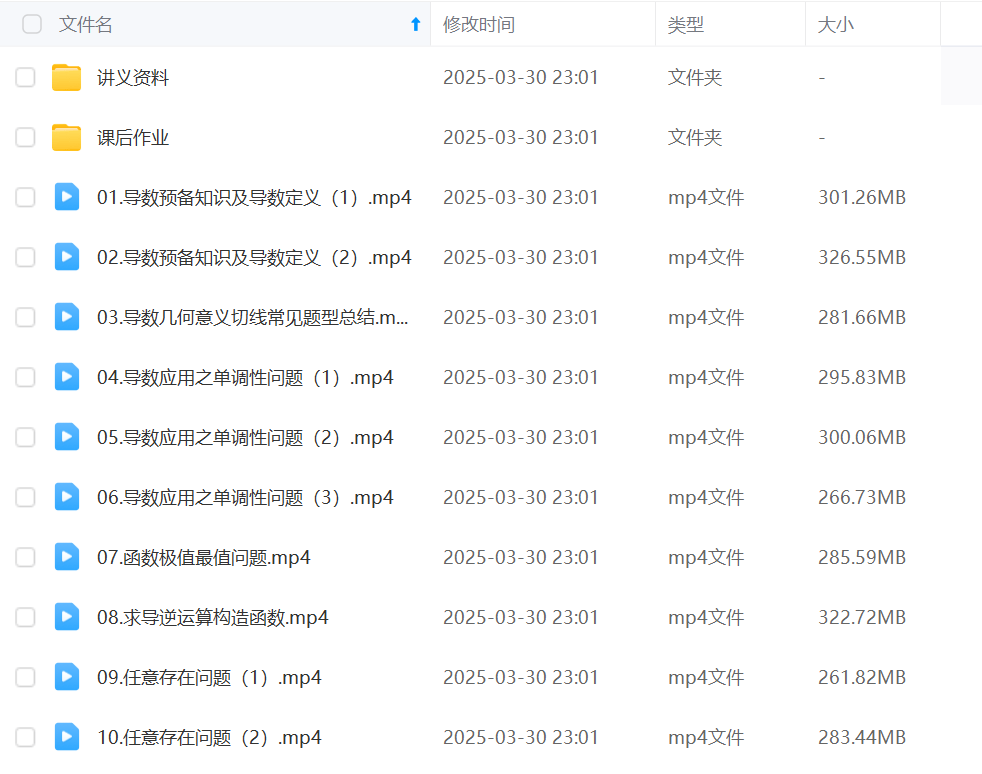The width and height of the screenshot is (982, 774).
Task: Click the video icon of 03.导数几何意义切线常见题型总结
Action: (x=67, y=317)
